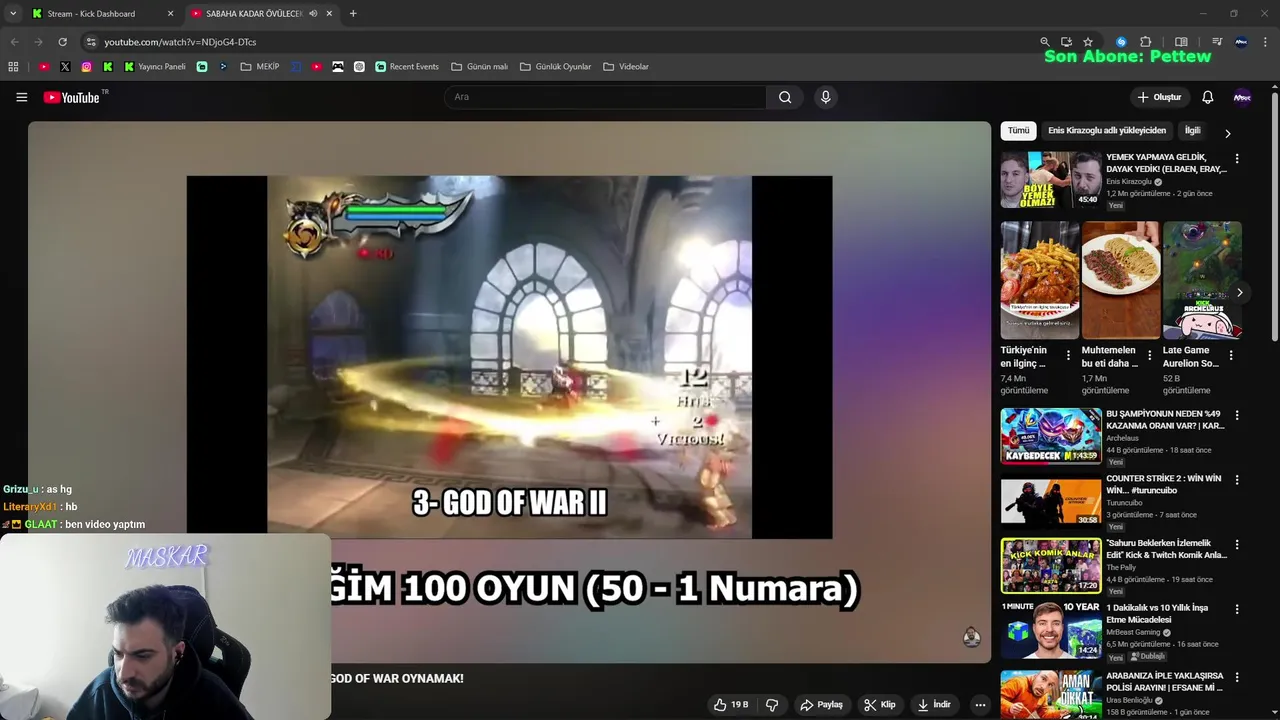Open options for 1 Dakikalık vs 10 Yıllık video

coord(1237,609)
